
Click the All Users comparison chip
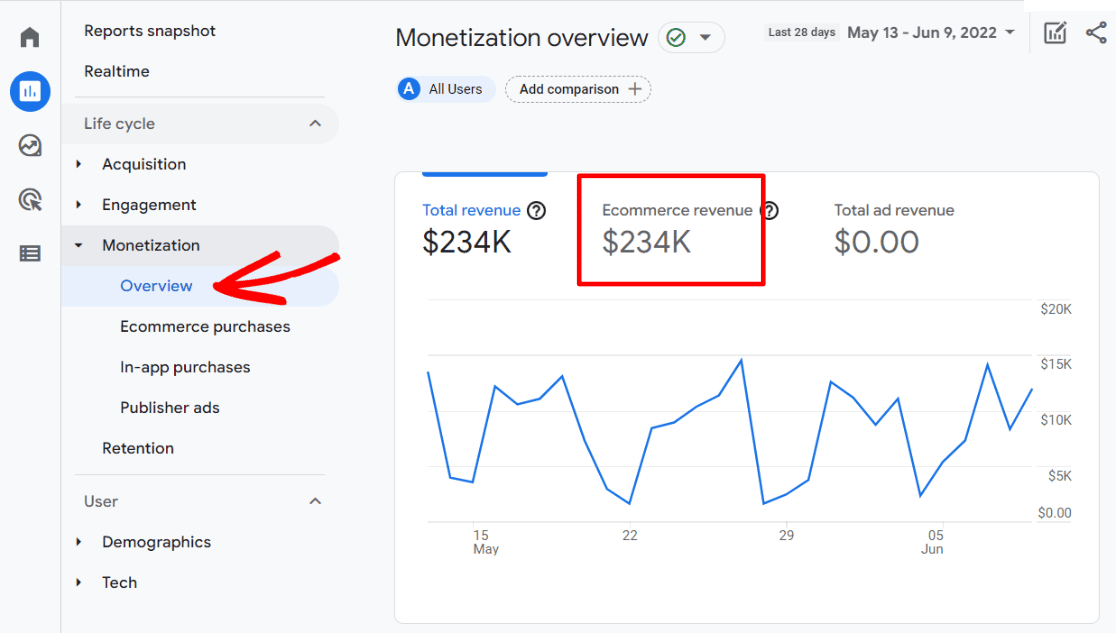[444, 89]
